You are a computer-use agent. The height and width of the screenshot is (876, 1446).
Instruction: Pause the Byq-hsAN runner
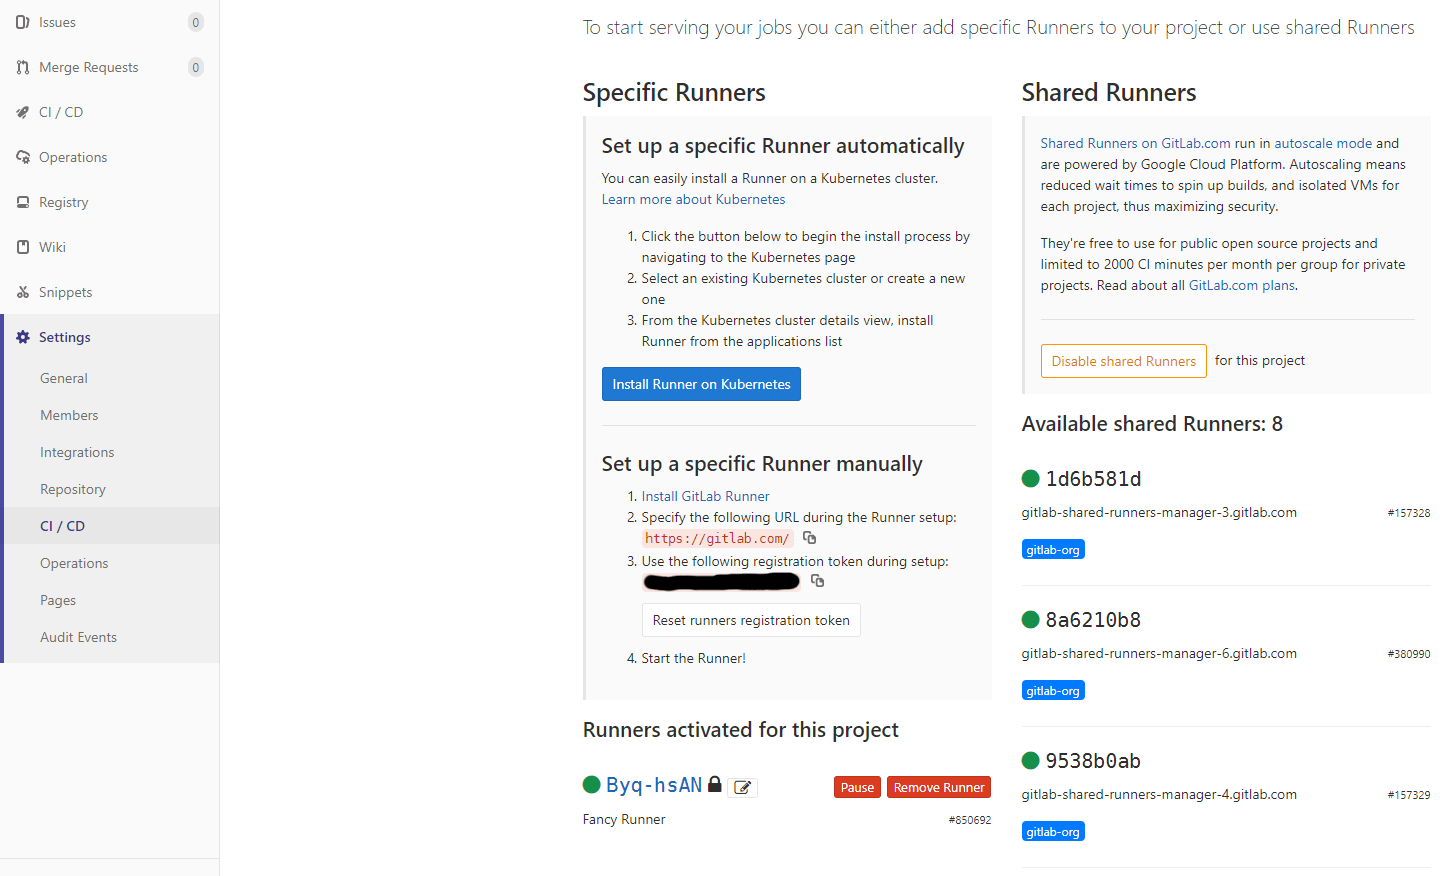coord(857,787)
